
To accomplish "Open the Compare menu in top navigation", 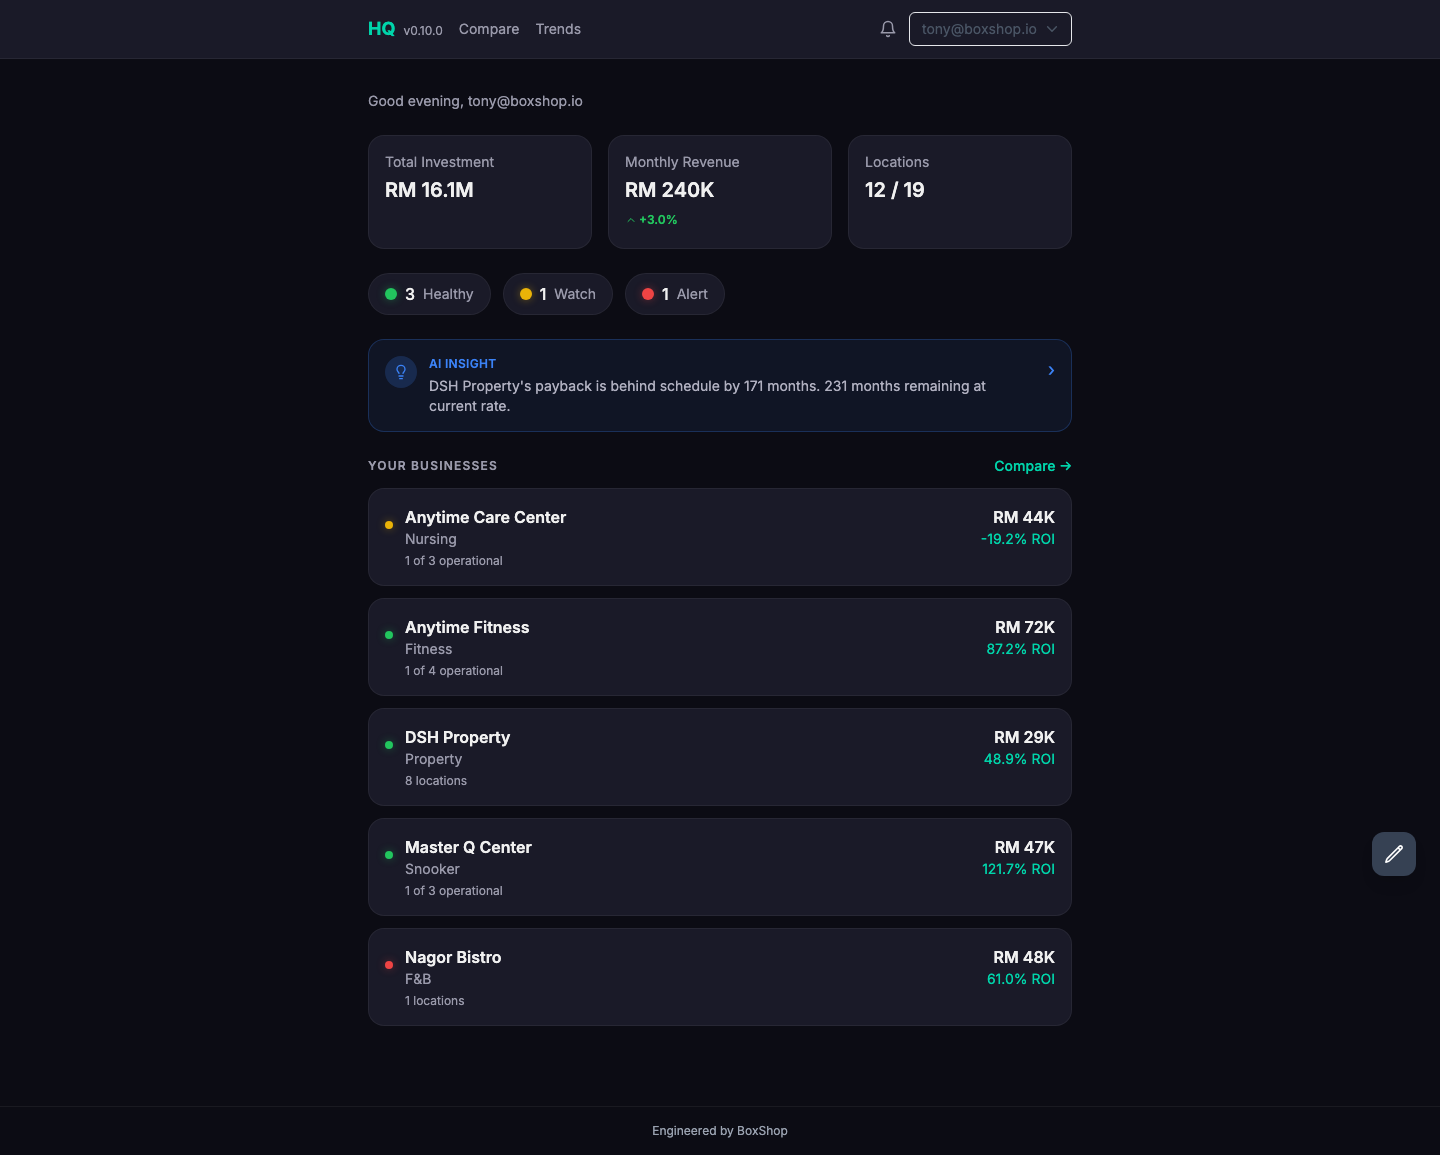I will click(489, 29).
